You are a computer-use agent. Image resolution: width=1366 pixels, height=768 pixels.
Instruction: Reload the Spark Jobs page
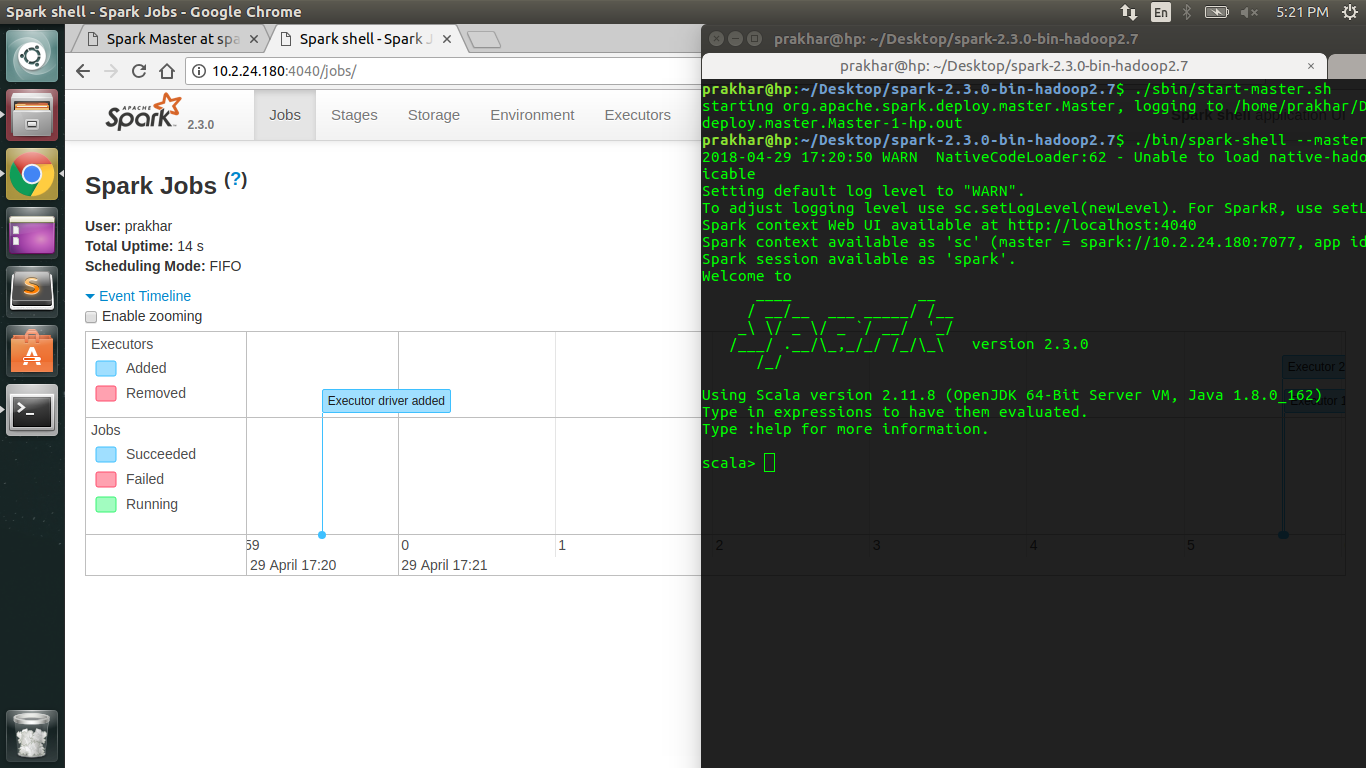[x=139, y=71]
